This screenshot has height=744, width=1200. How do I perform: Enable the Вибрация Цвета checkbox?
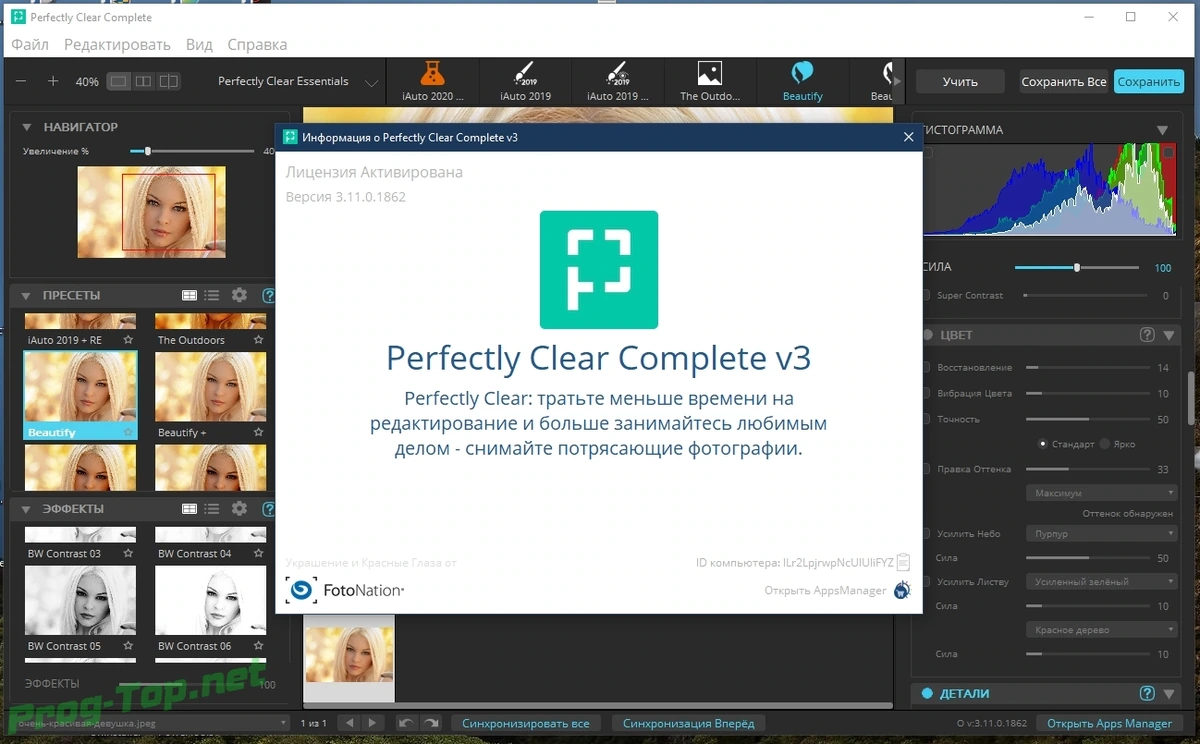click(x=926, y=394)
